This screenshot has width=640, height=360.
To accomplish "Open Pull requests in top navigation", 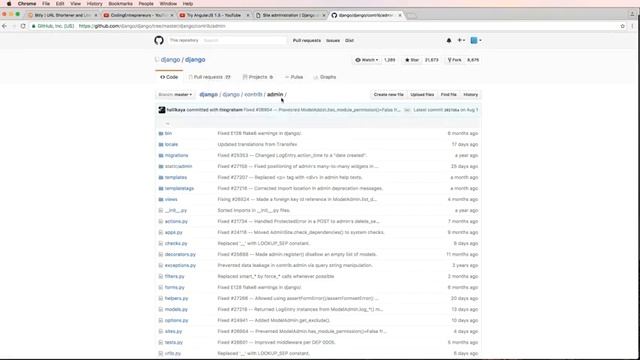I will [x=307, y=40].
